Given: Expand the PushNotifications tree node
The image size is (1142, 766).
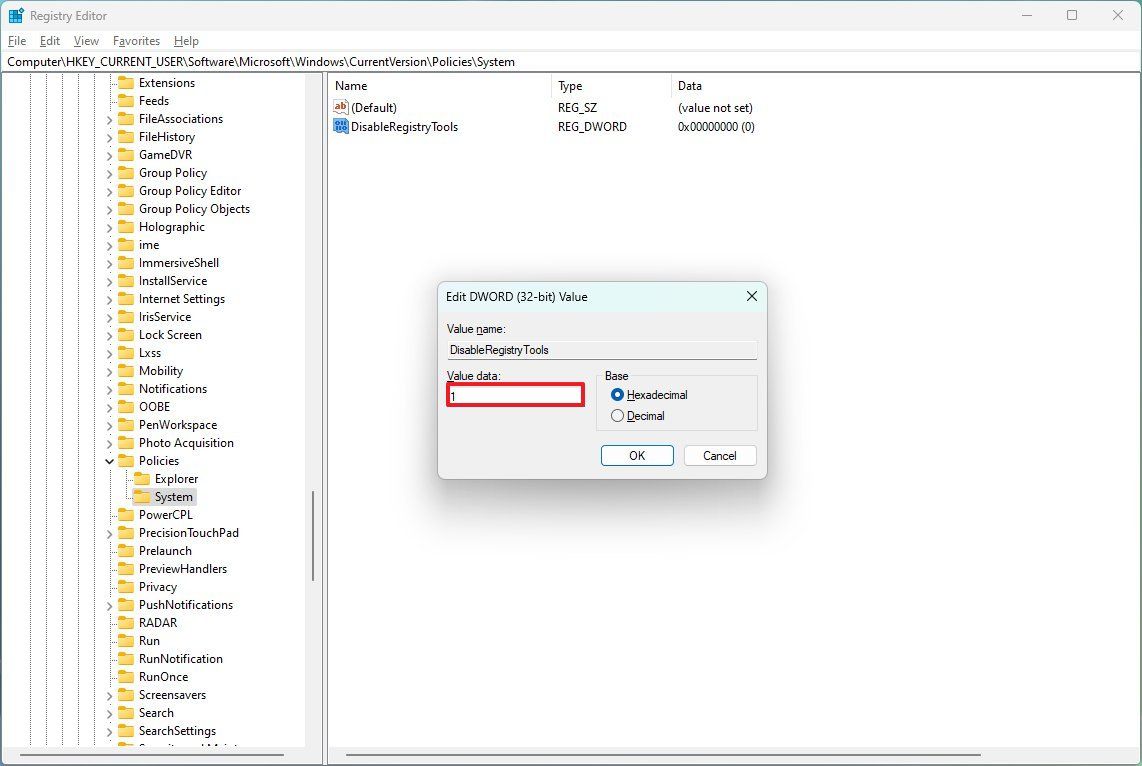Looking at the screenshot, I should (109, 604).
